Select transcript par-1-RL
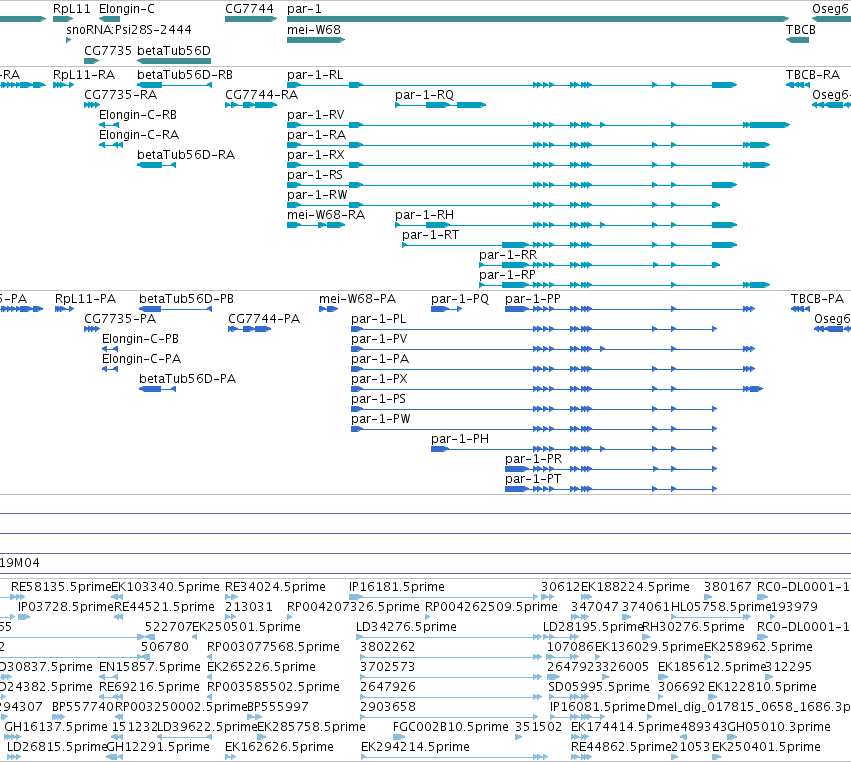This screenshot has width=851, height=762. 512,85
